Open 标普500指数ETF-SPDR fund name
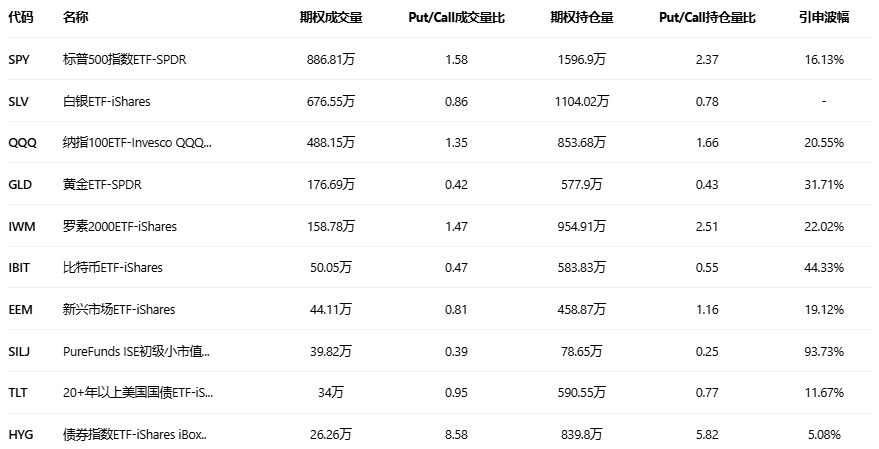The width and height of the screenshot is (879, 449). click(x=124, y=60)
